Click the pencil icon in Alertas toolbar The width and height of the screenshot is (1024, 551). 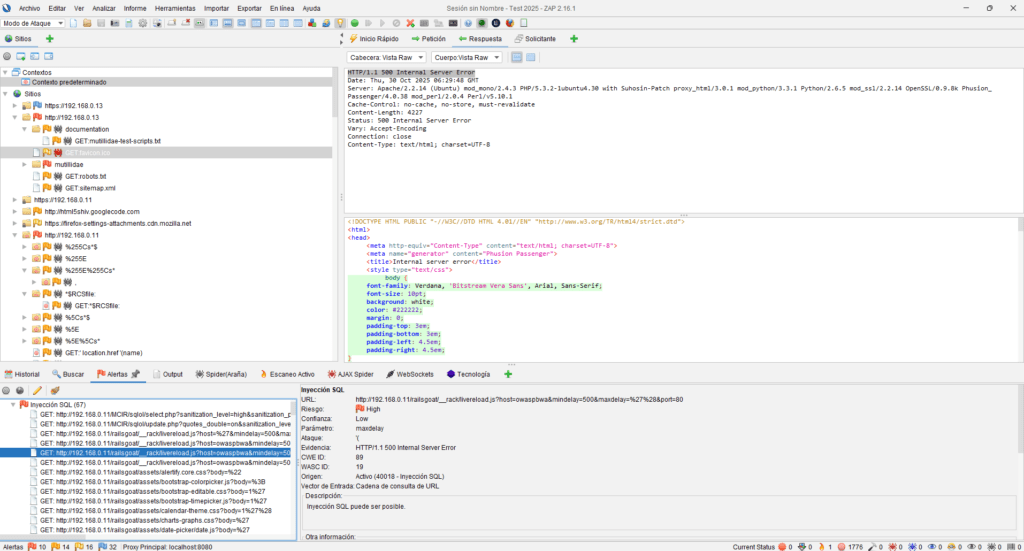point(37,390)
